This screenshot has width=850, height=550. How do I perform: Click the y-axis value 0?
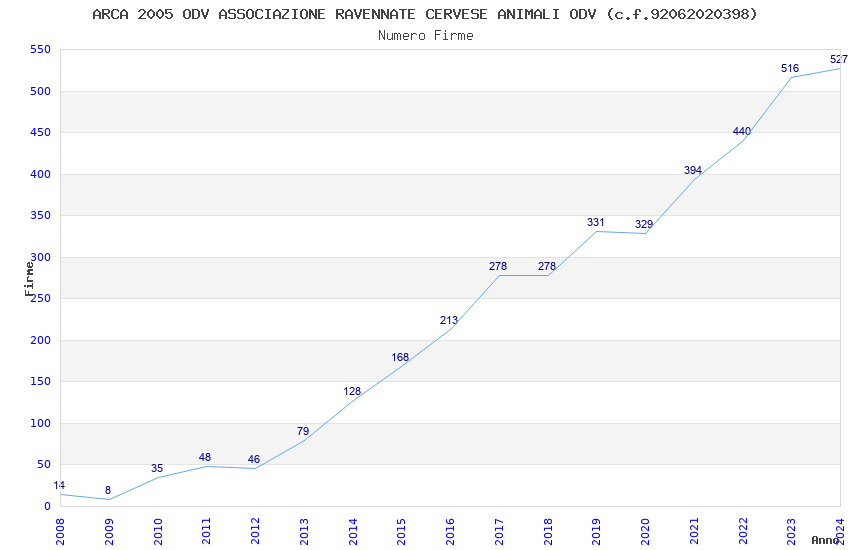click(48, 506)
